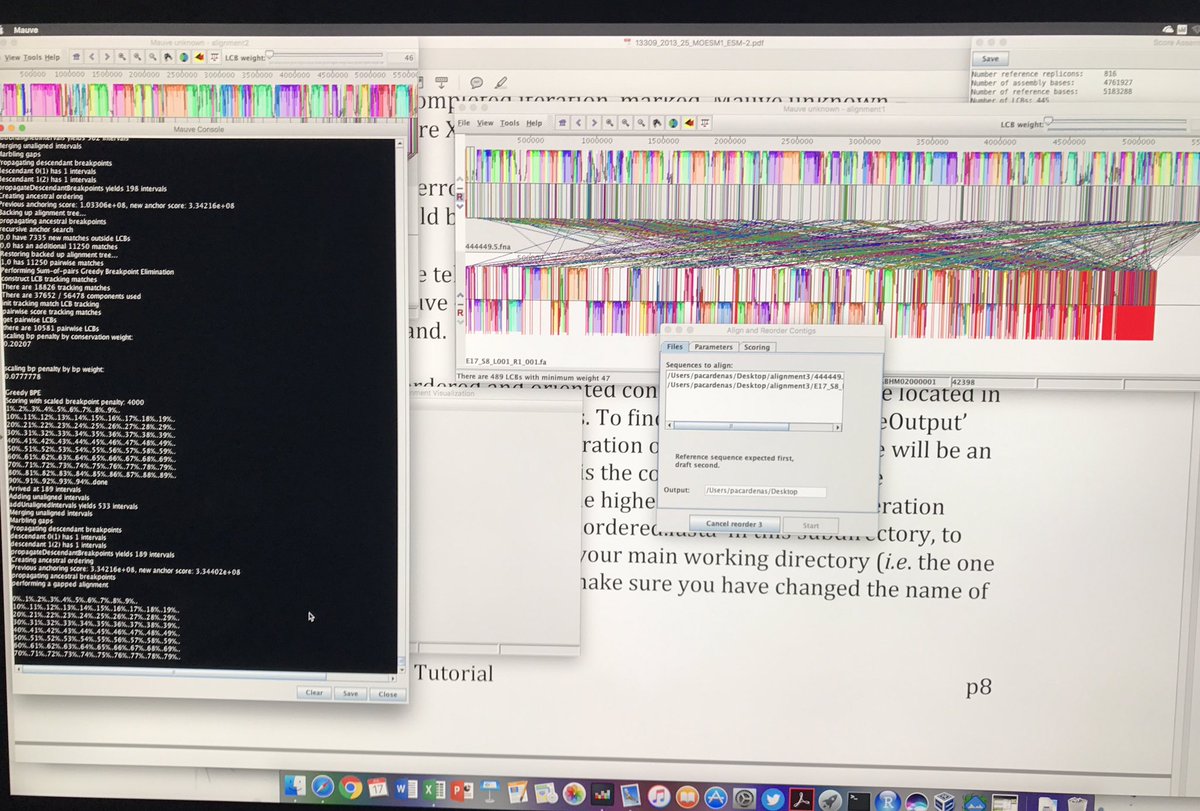Click third magnifier icon in alignment2 toolbar
Image resolution: width=1200 pixels, height=811 pixels.
click(x=153, y=57)
